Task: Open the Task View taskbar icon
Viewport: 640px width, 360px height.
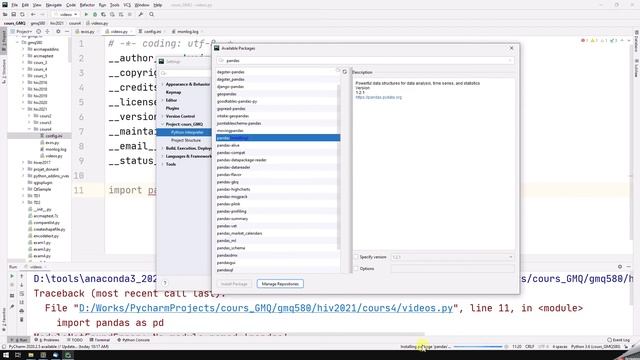Action: [18, 355]
